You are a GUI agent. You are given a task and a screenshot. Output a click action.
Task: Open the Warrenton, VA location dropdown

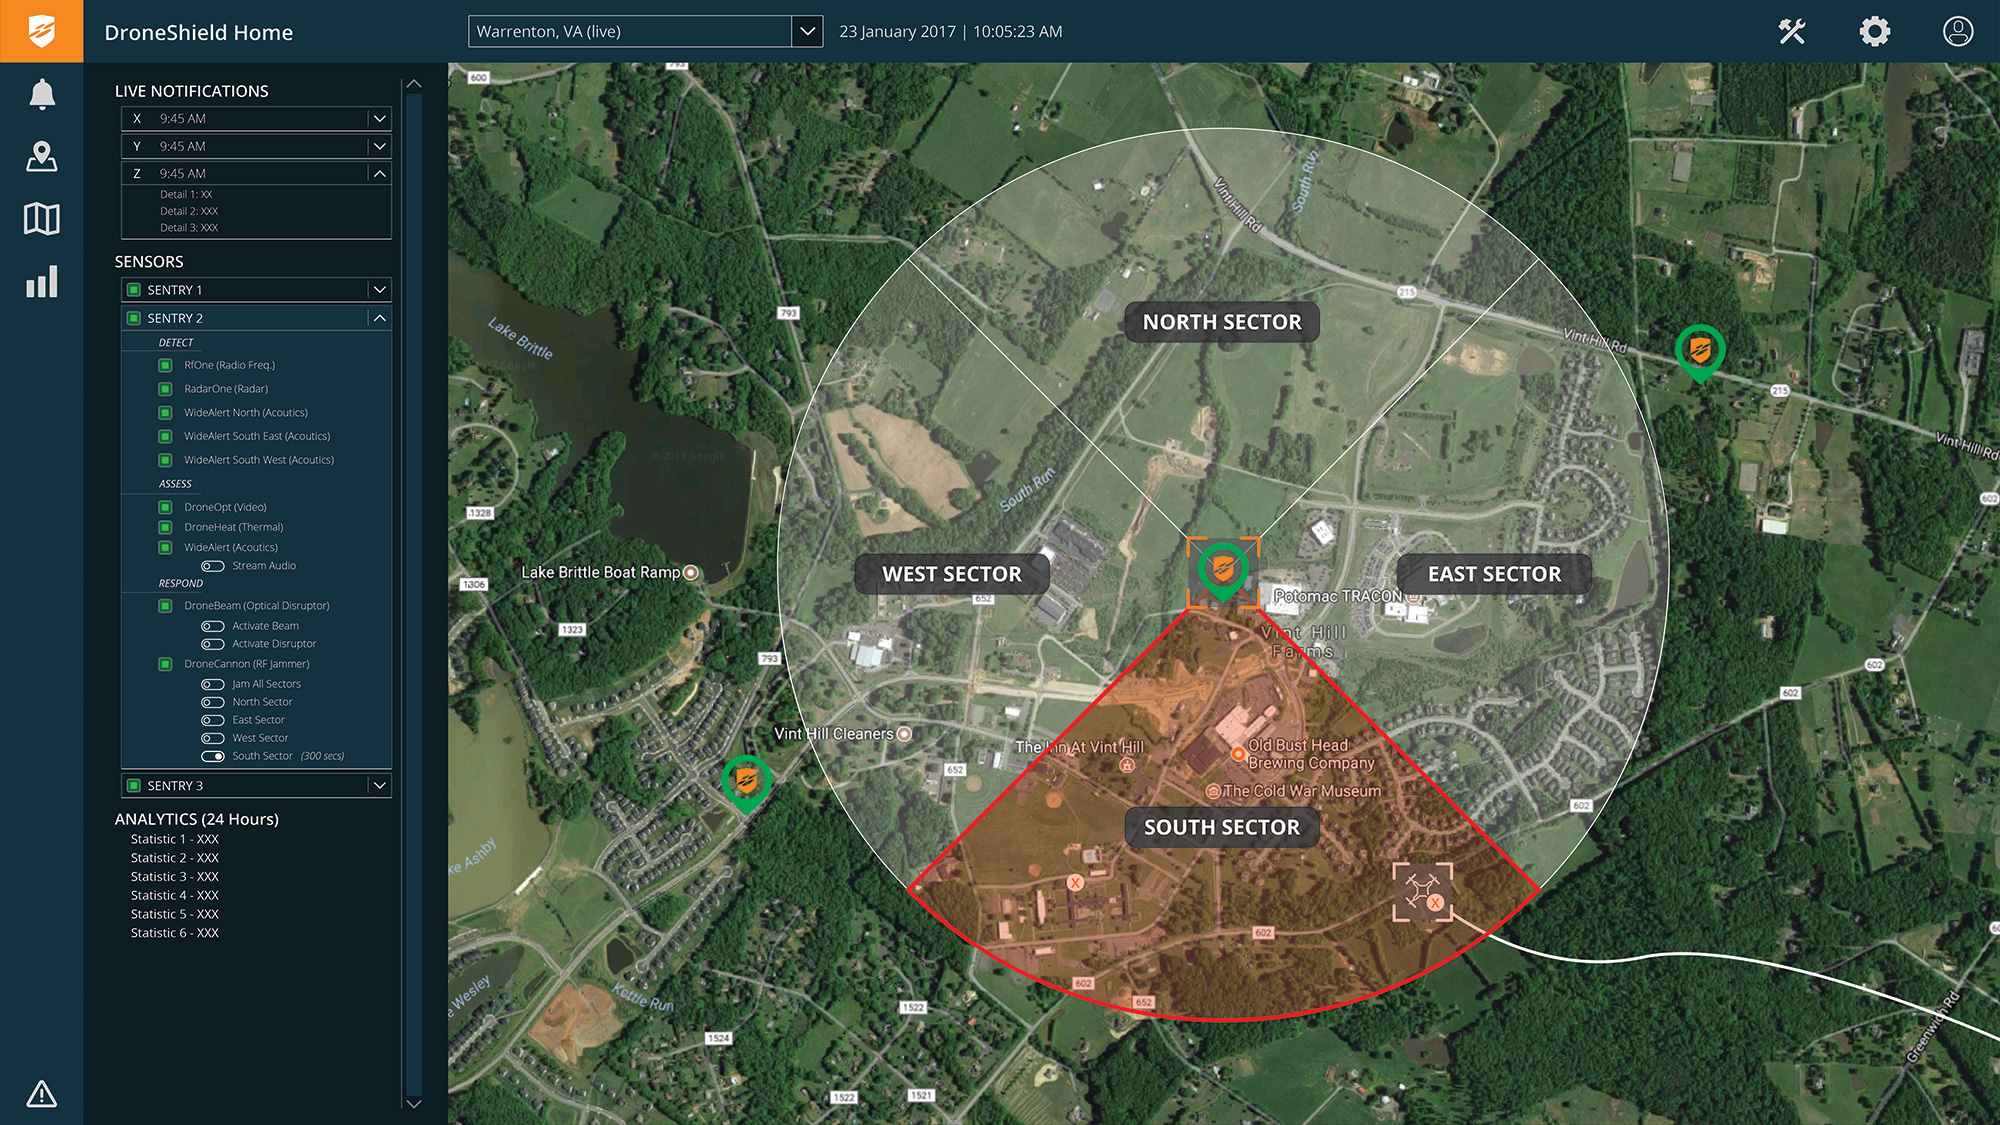click(x=807, y=32)
